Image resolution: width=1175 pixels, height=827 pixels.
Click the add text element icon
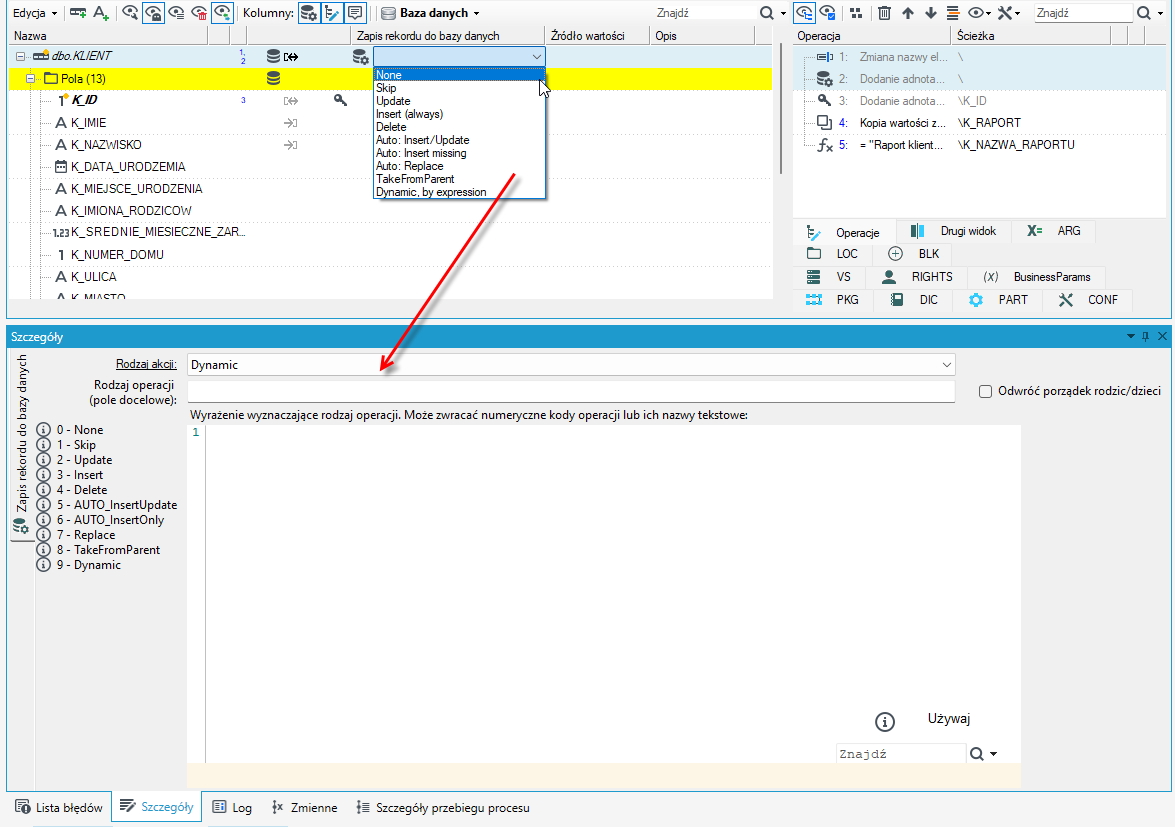(101, 13)
